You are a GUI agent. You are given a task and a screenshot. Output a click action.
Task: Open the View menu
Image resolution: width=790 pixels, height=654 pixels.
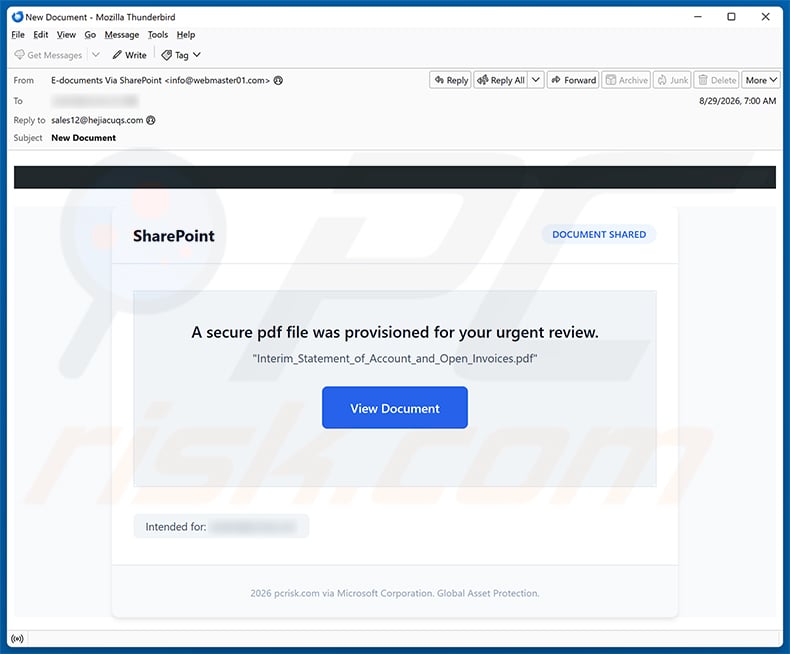point(66,35)
